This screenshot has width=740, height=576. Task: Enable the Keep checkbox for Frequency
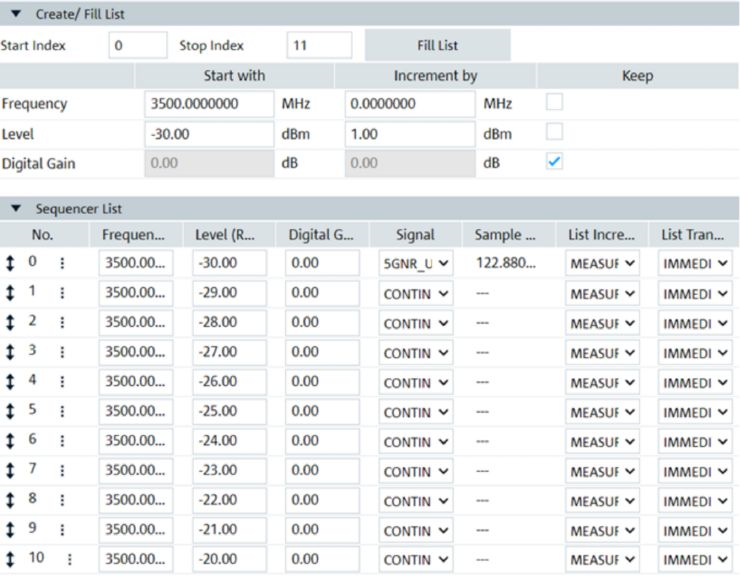(554, 102)
